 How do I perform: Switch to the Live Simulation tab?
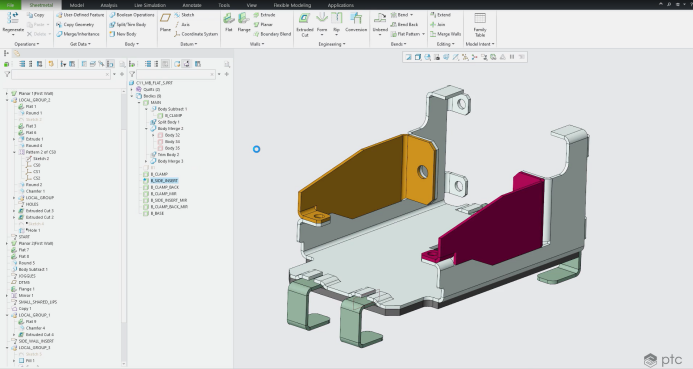(150, 5)
